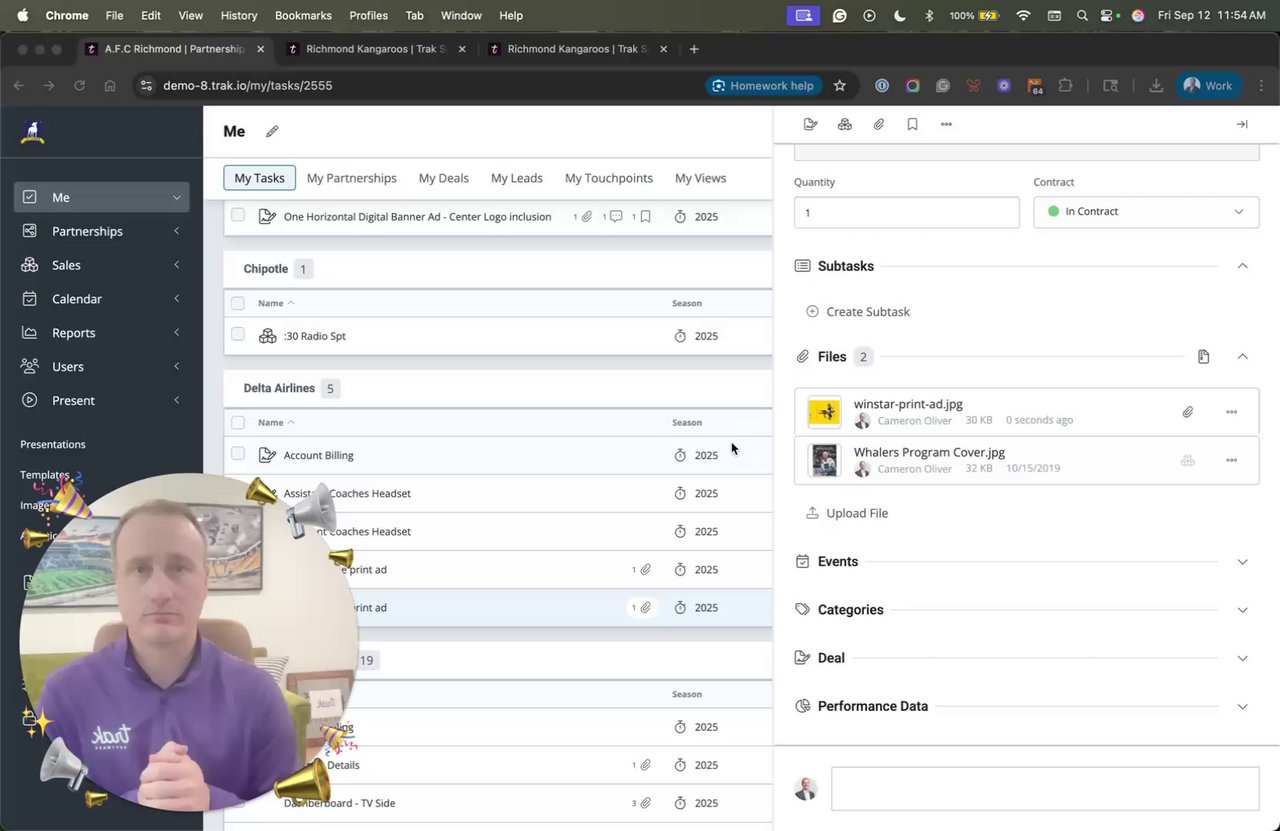
Task: Click the document icon in Files header
Action: 1203,357
